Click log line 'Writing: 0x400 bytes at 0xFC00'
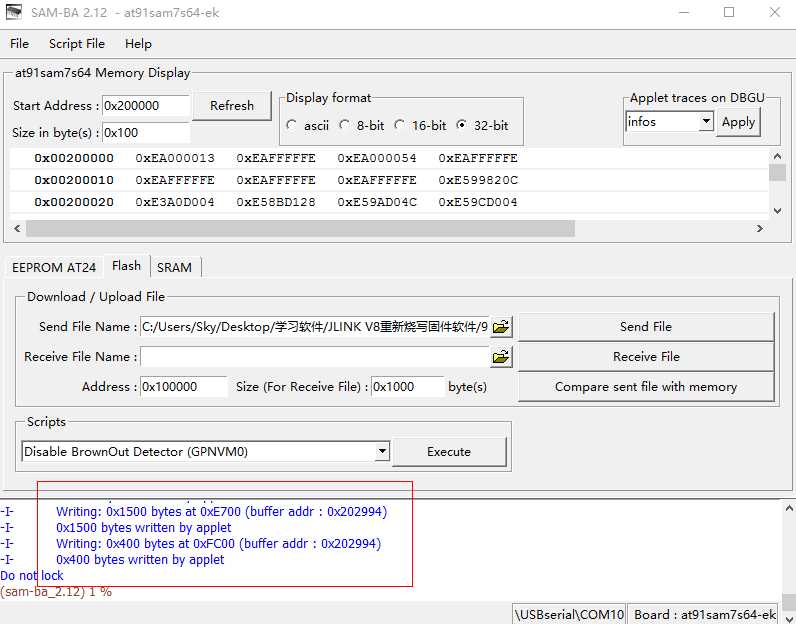The height and width of the screenshot is (624, 796). (x=218, y=543)
